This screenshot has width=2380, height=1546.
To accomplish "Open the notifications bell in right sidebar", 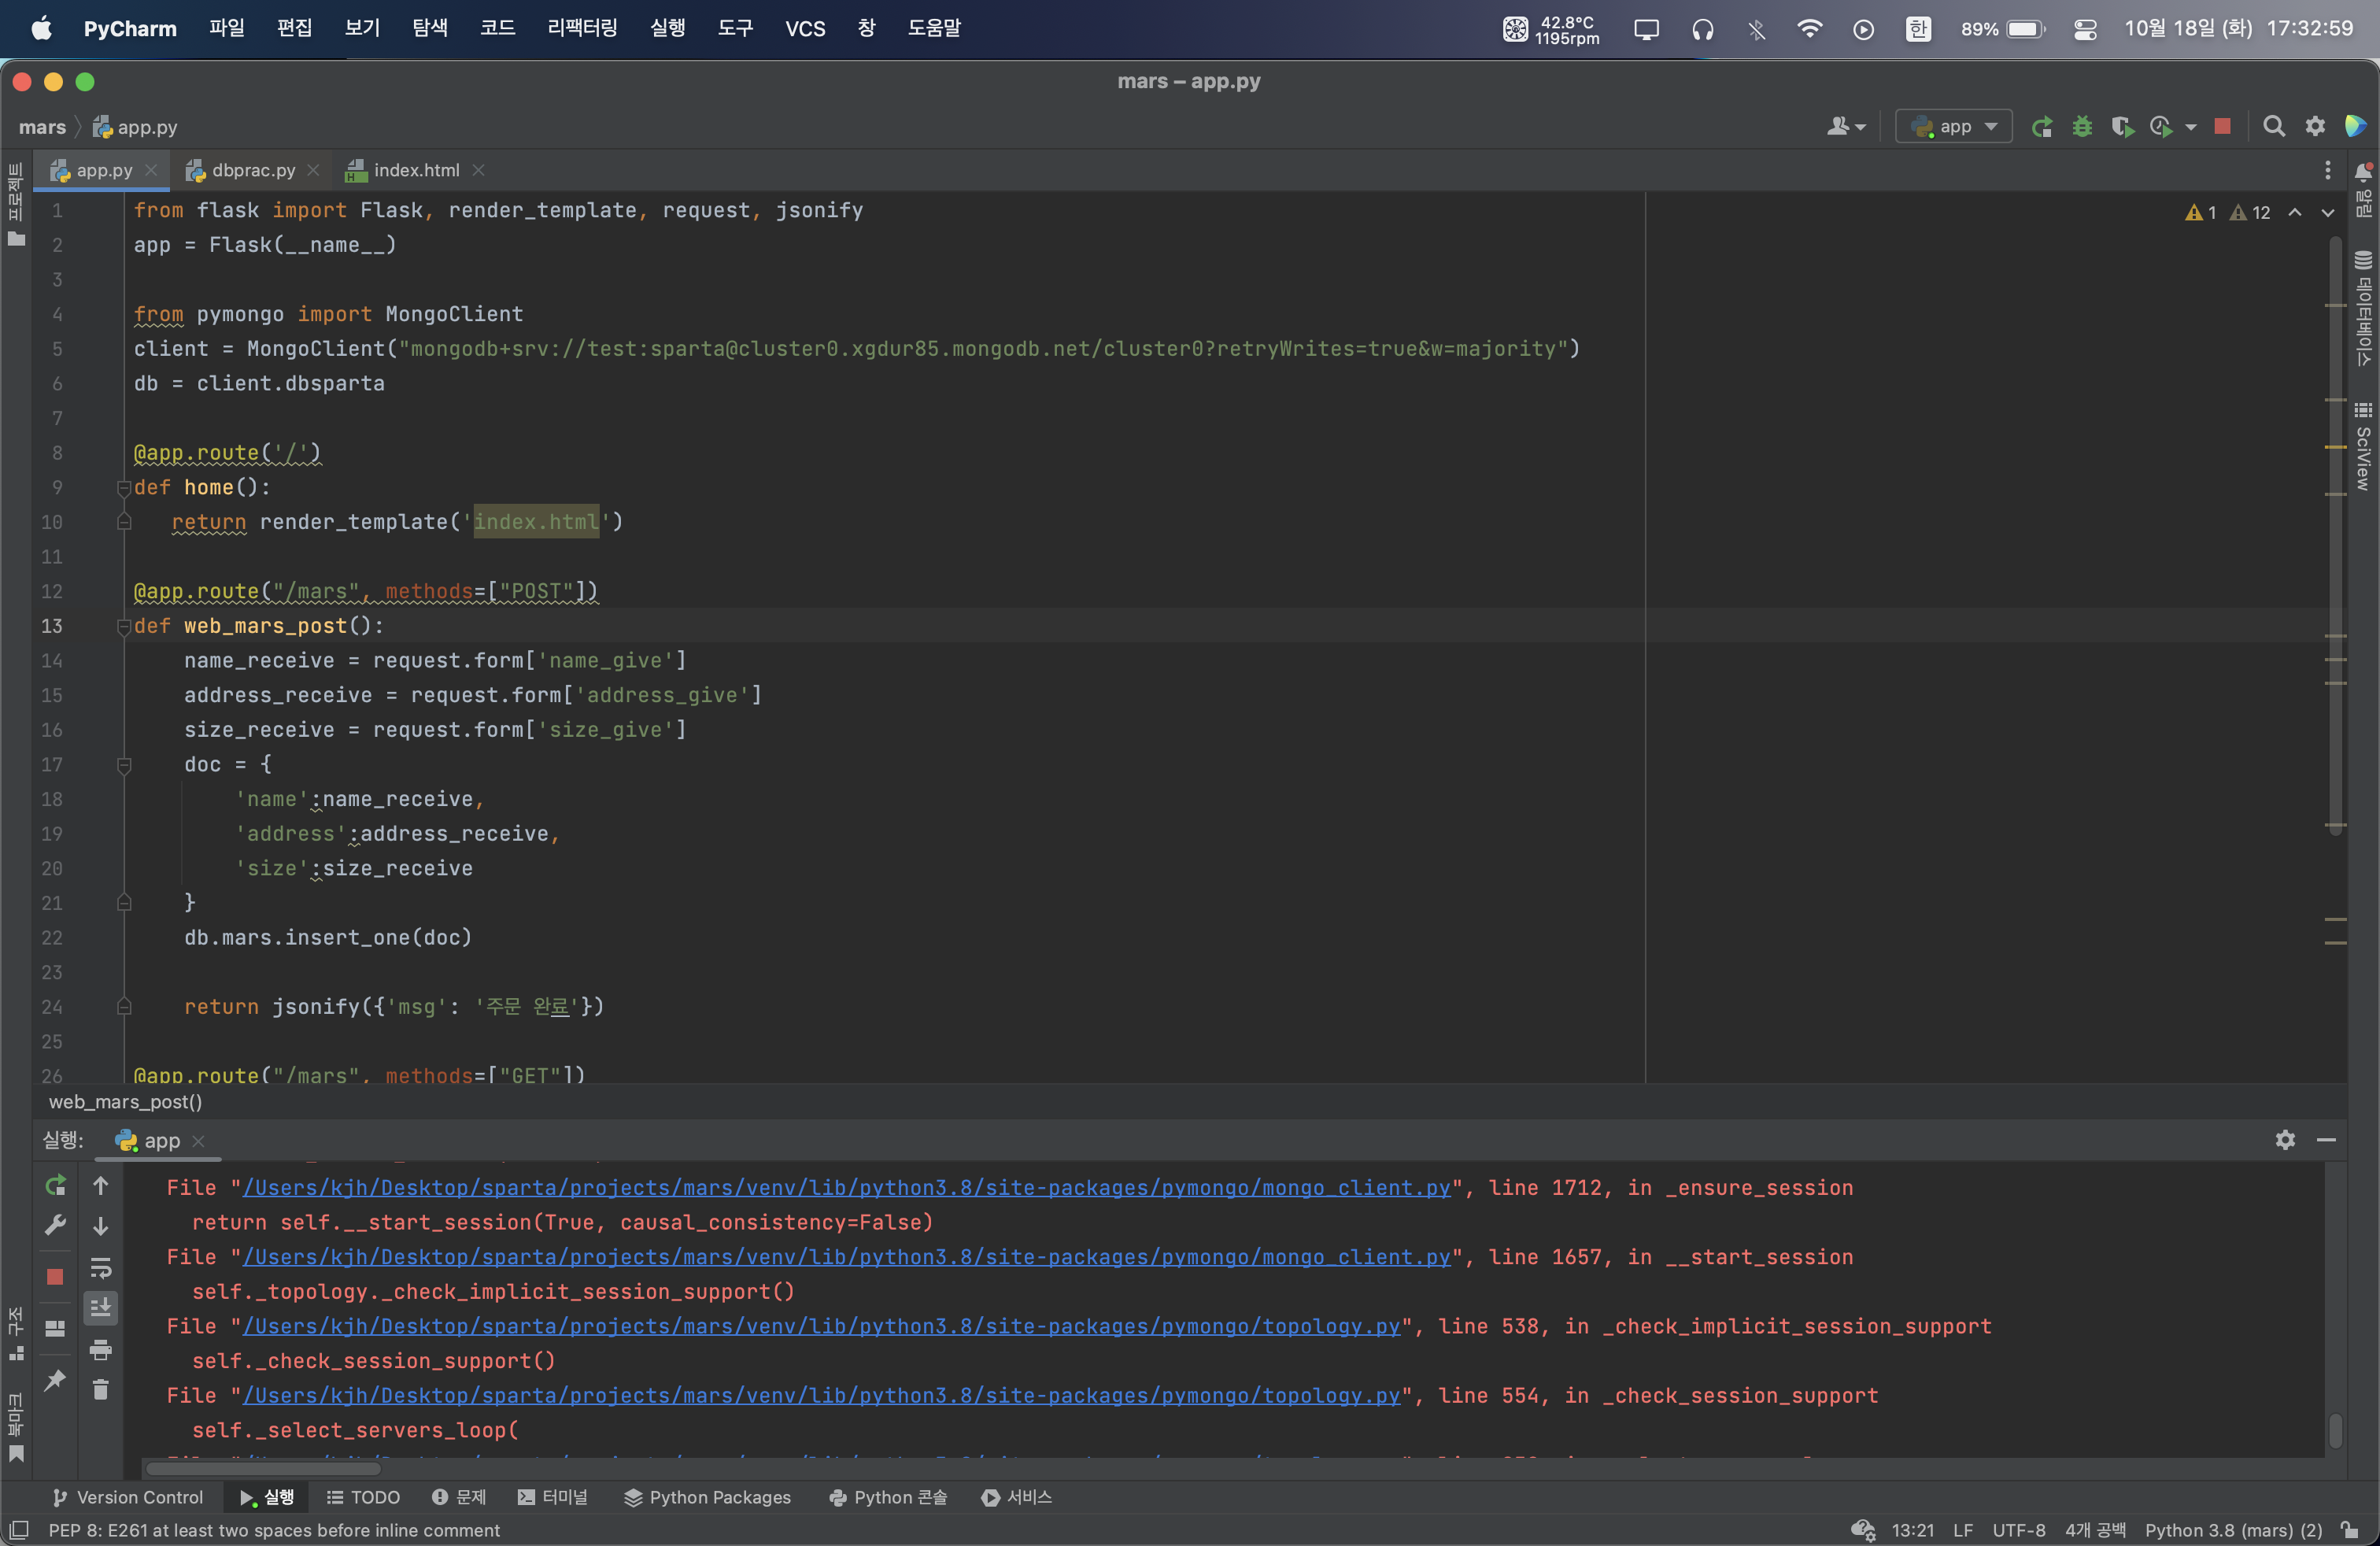I will pos(2363,172).
